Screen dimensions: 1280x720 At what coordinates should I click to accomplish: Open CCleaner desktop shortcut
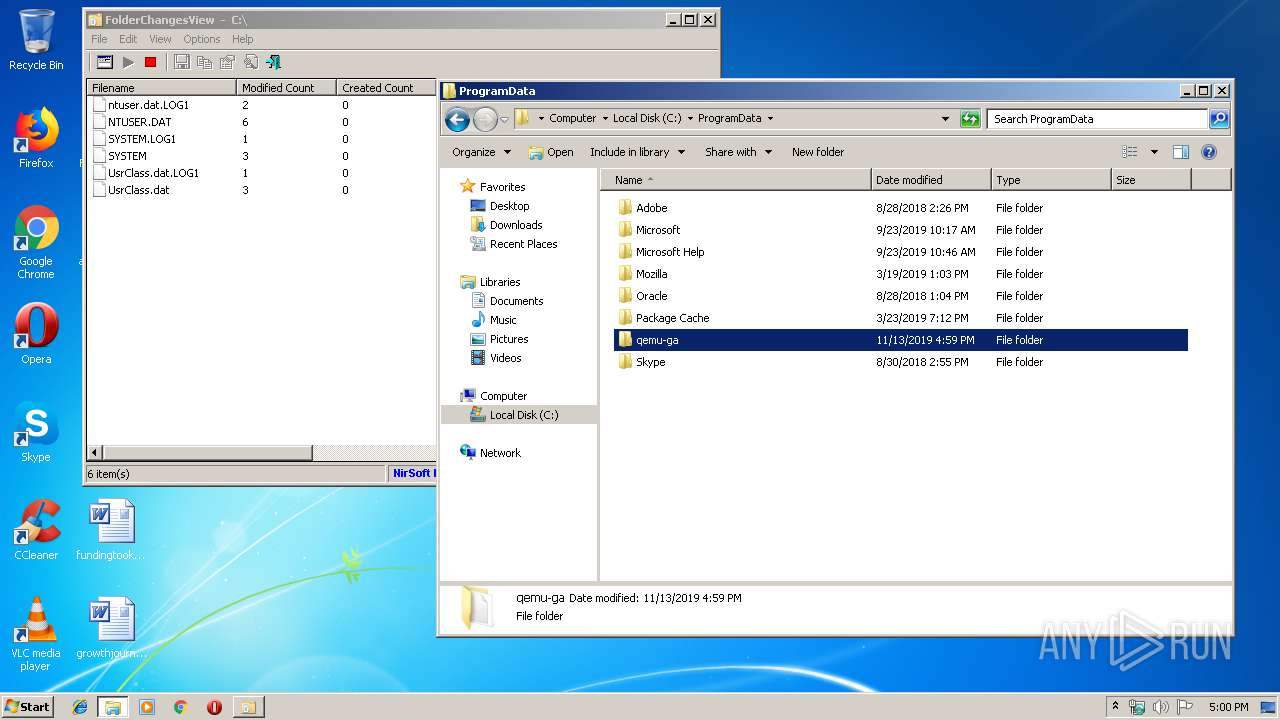click(36, 530)
